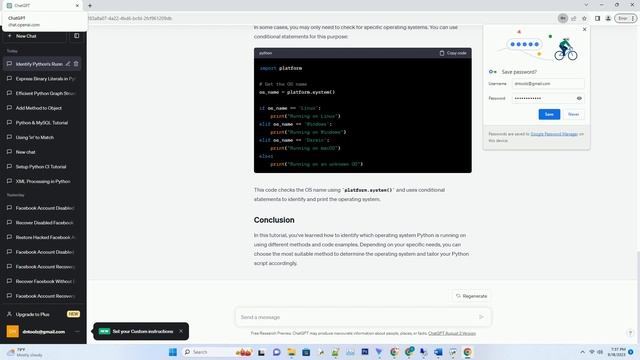The image size is (640, 360).
Task: Close the ChatGPT browser tab
Action: coord(77,6)
